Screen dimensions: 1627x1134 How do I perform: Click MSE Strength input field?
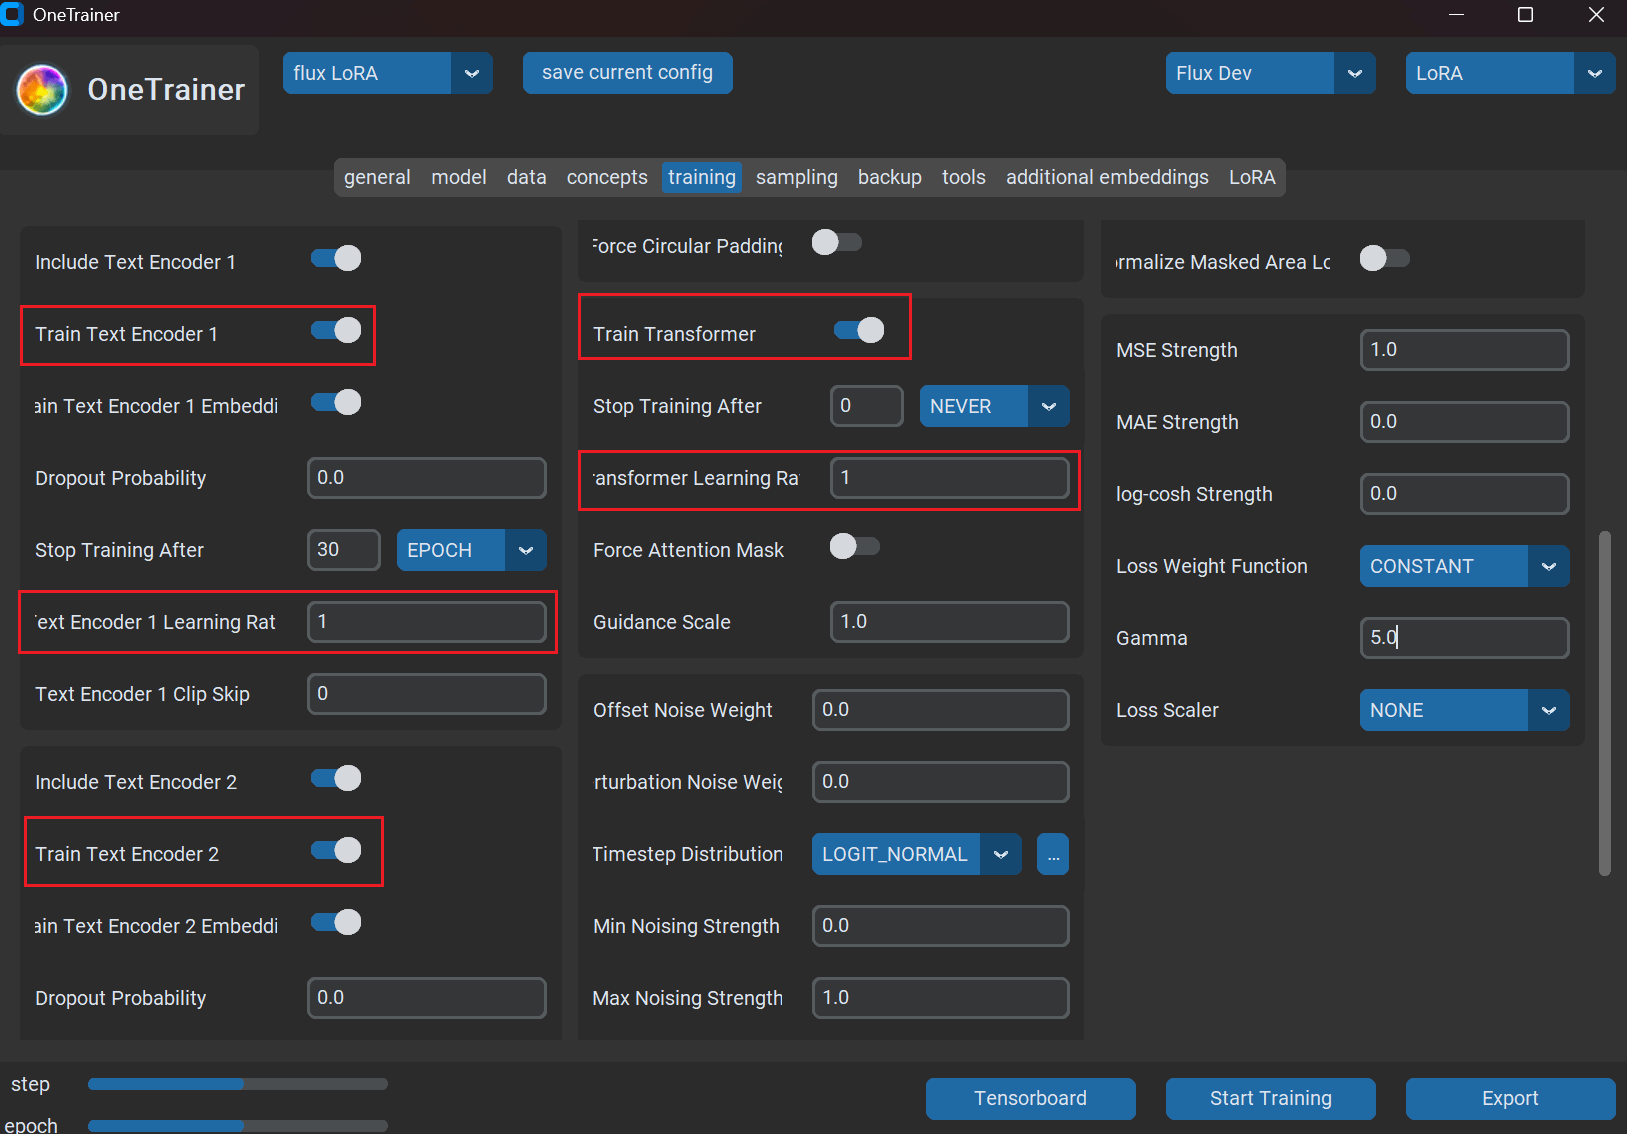(1465, 350)
